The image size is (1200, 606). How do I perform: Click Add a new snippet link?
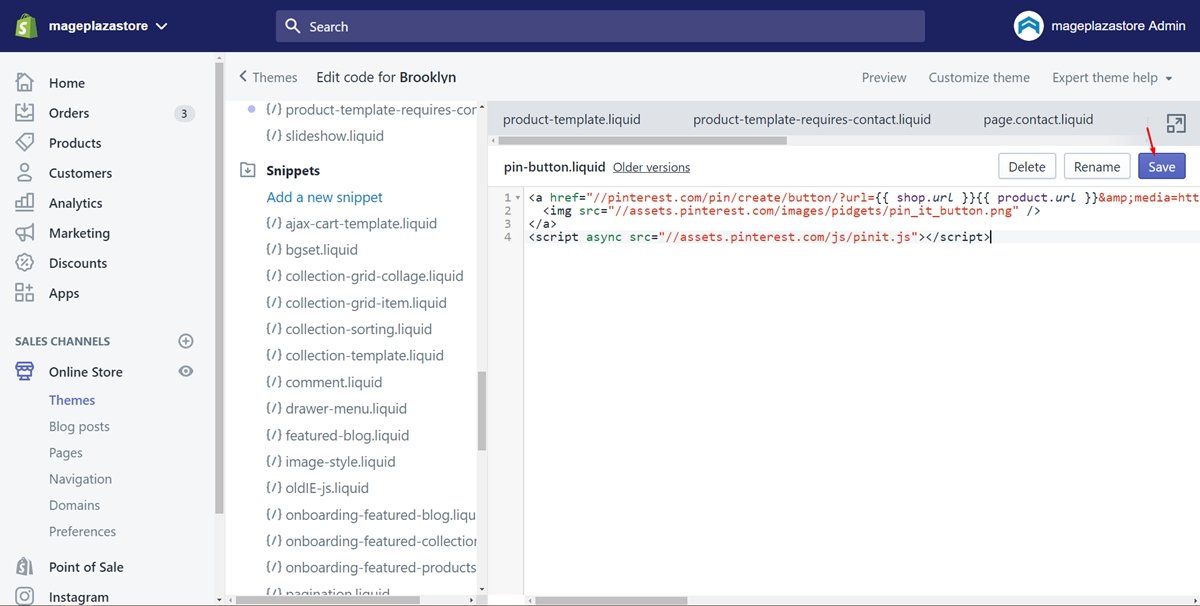coord(325,197)
